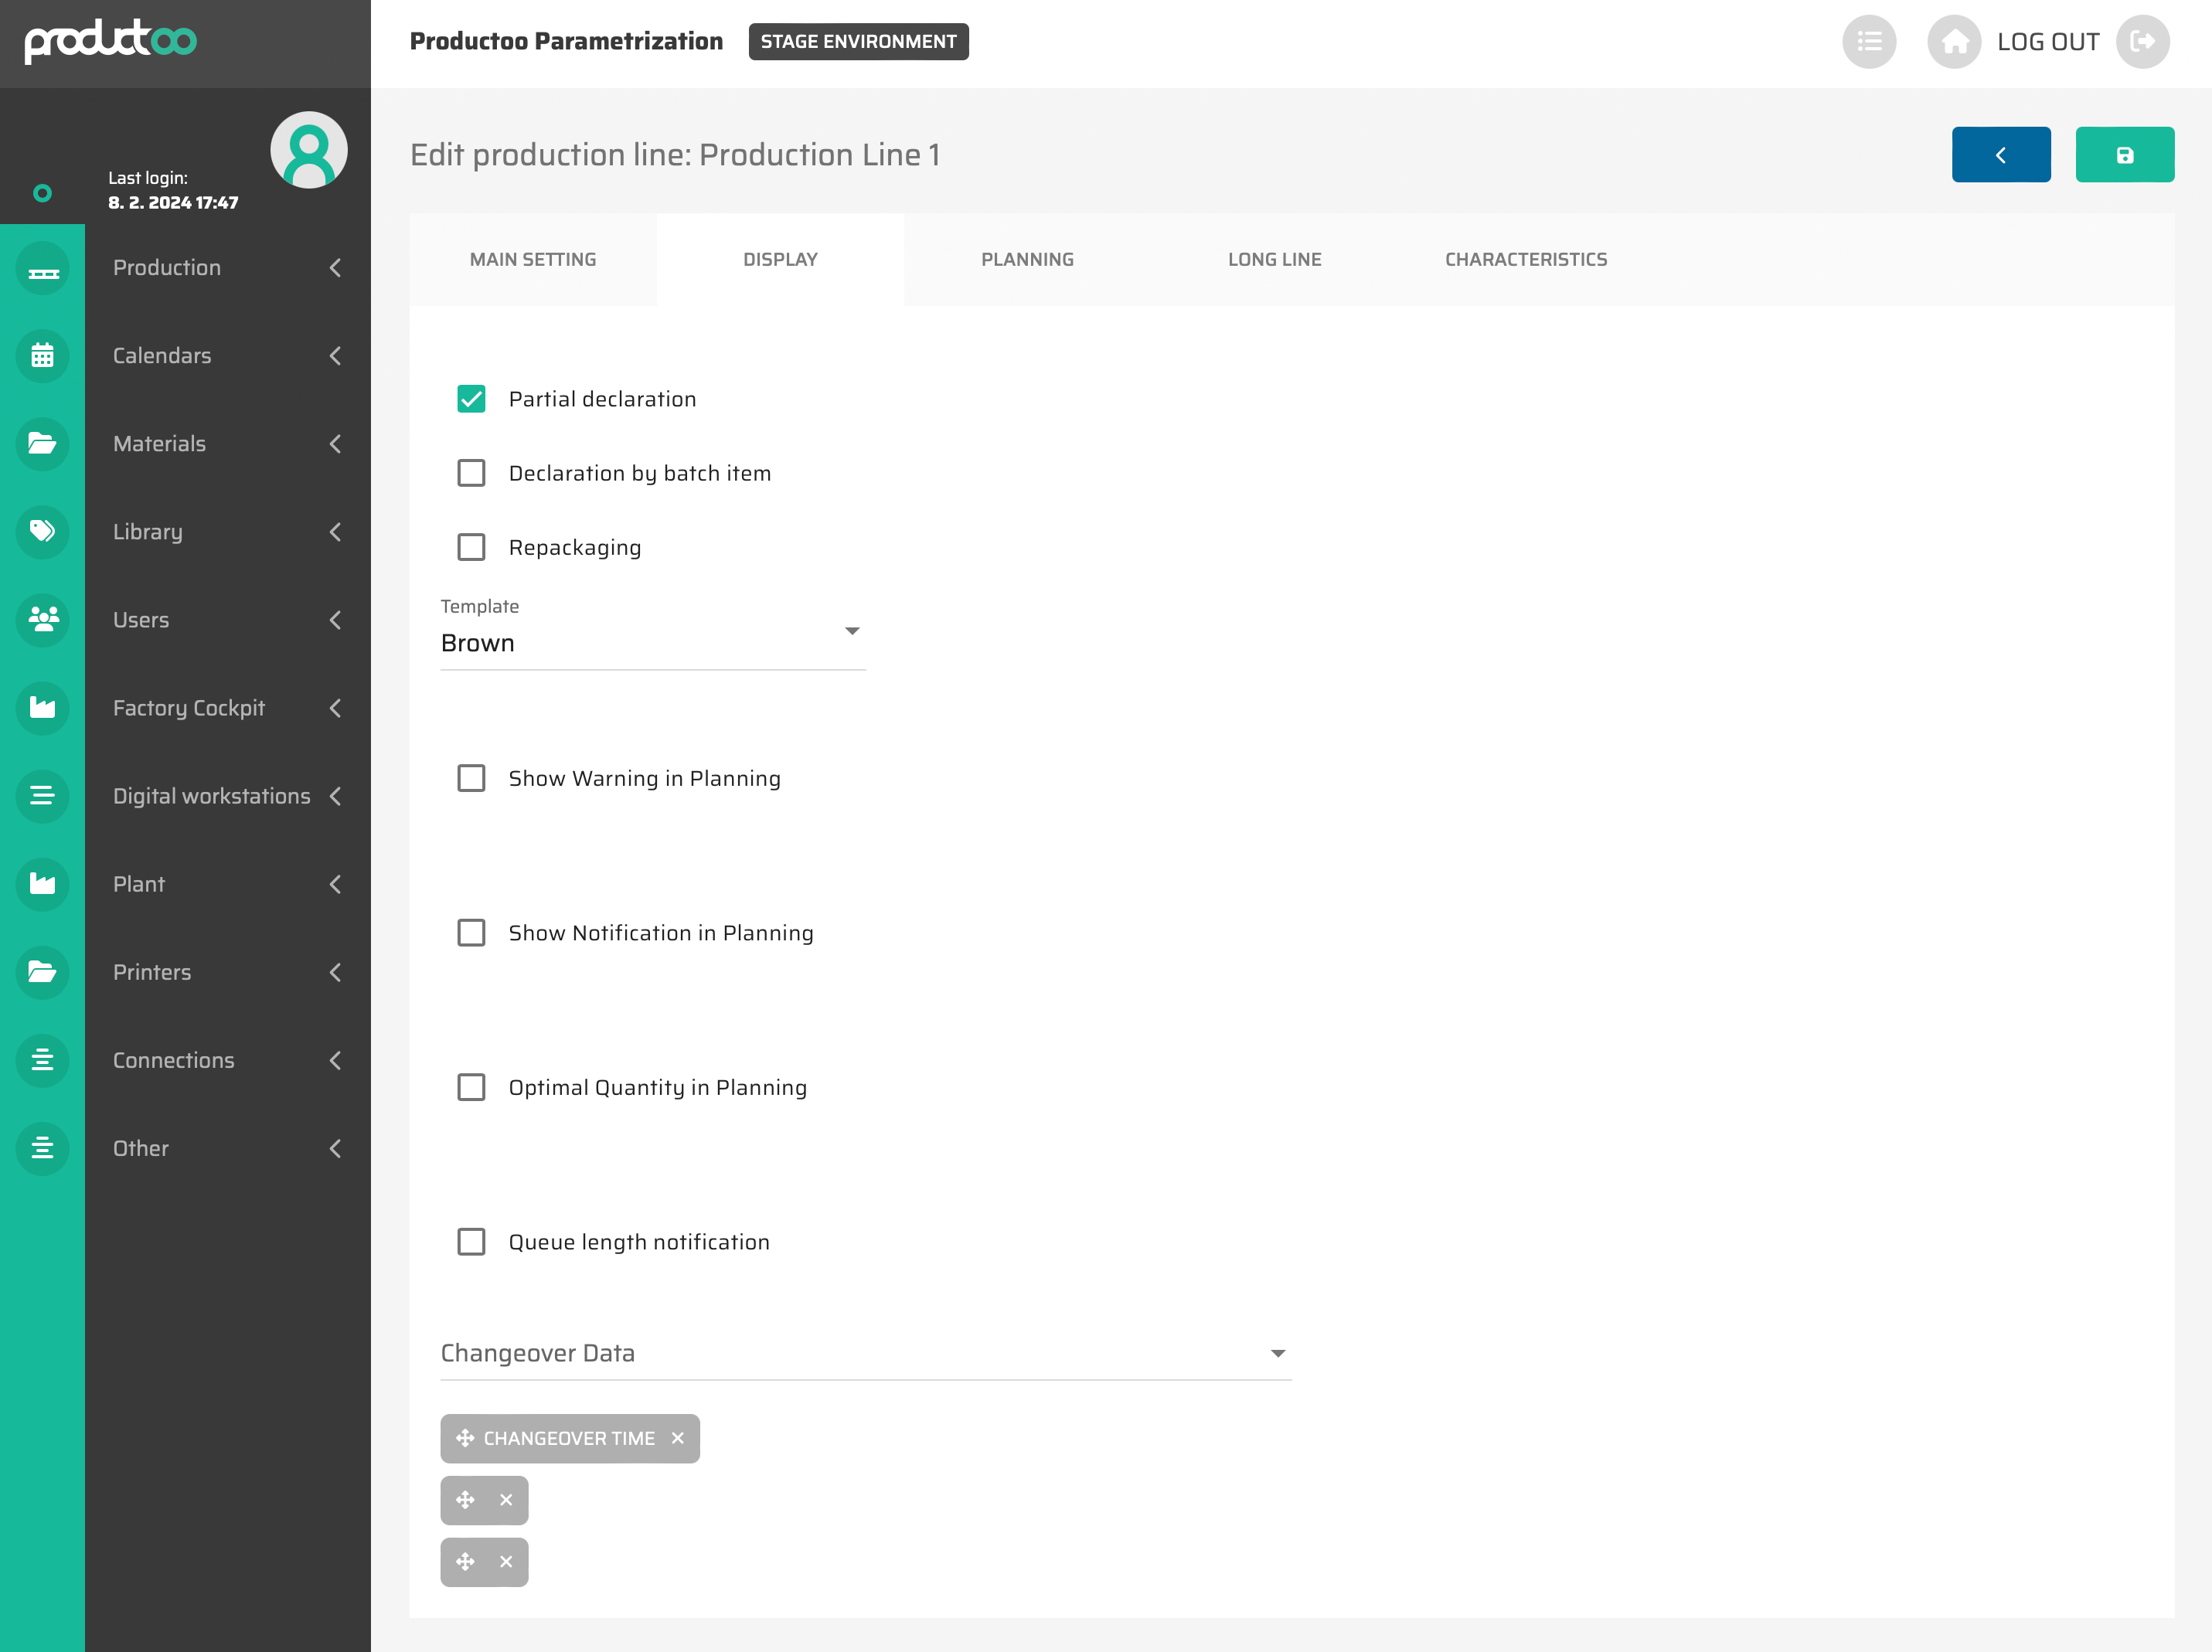This screenshot has width=2212, height=1652.
Task: Switch to the PLANNING tab
Action: 1027,260
